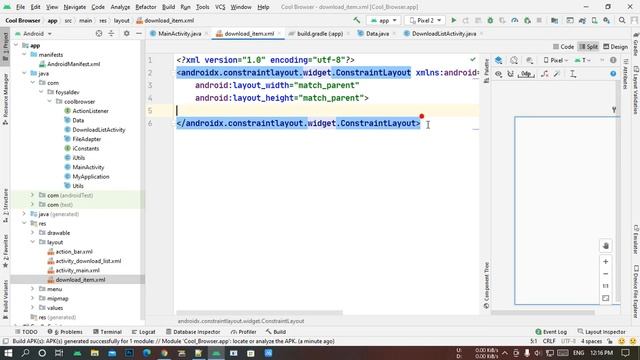The image size is (640, 360).
Task: Open the SDK Manager icon
Action: (607, 20)
